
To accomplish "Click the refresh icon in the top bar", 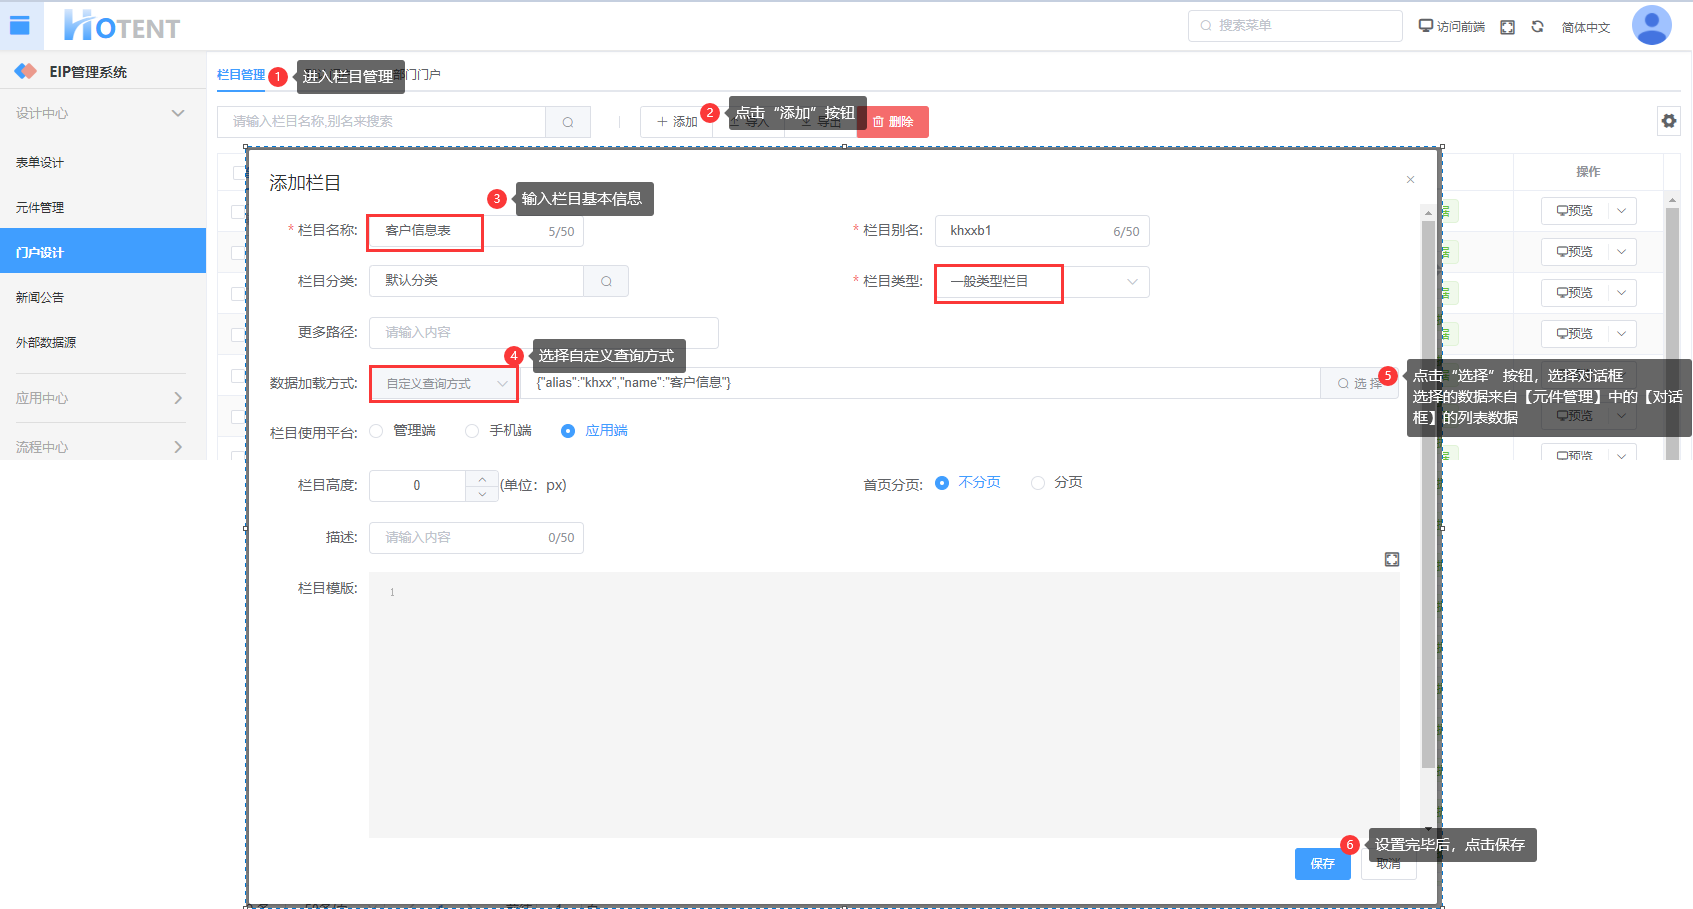I will (1537, 27).
